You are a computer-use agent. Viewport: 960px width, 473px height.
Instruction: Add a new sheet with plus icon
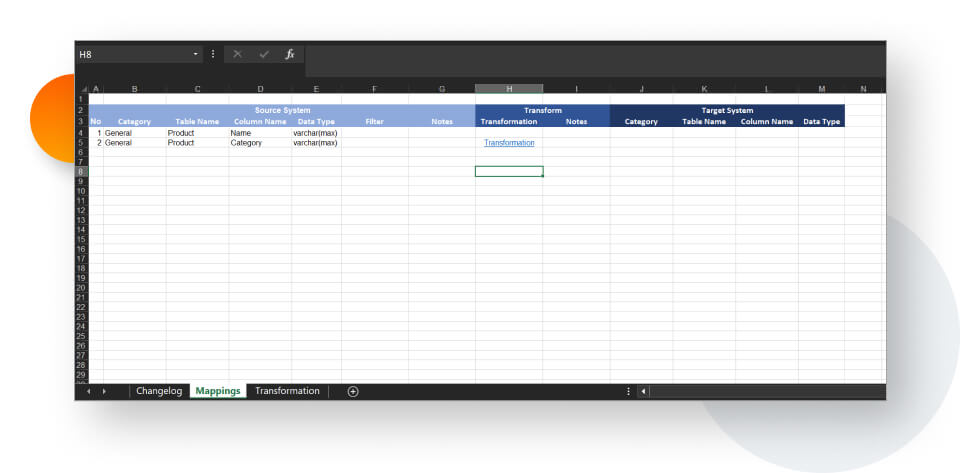[353, 391]
